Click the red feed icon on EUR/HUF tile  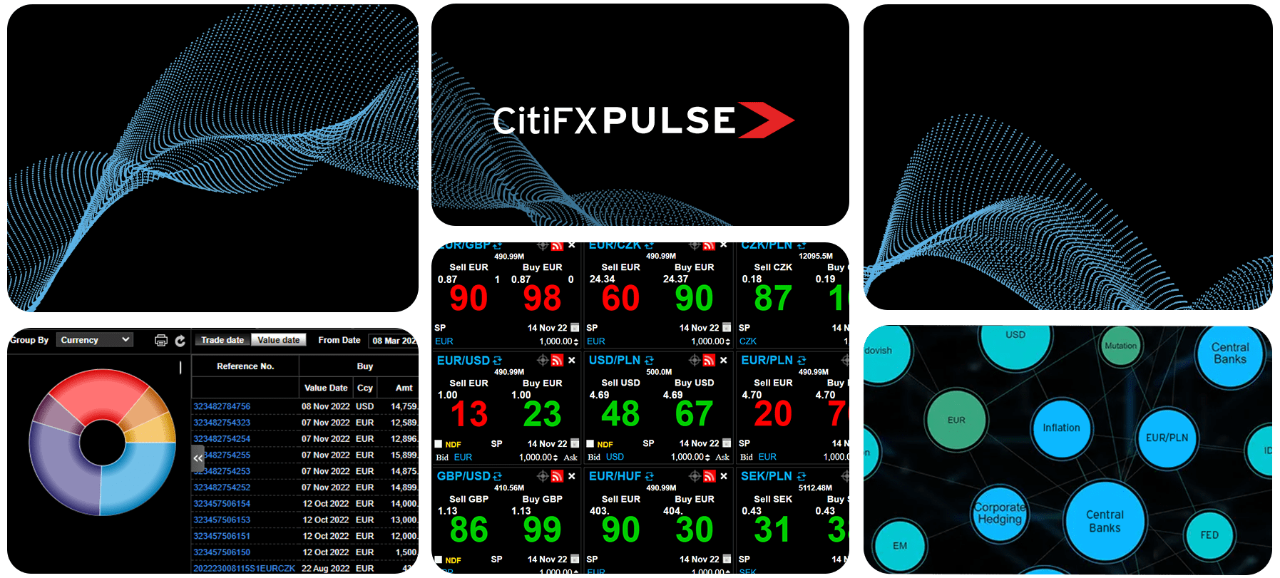pos(709,476)
